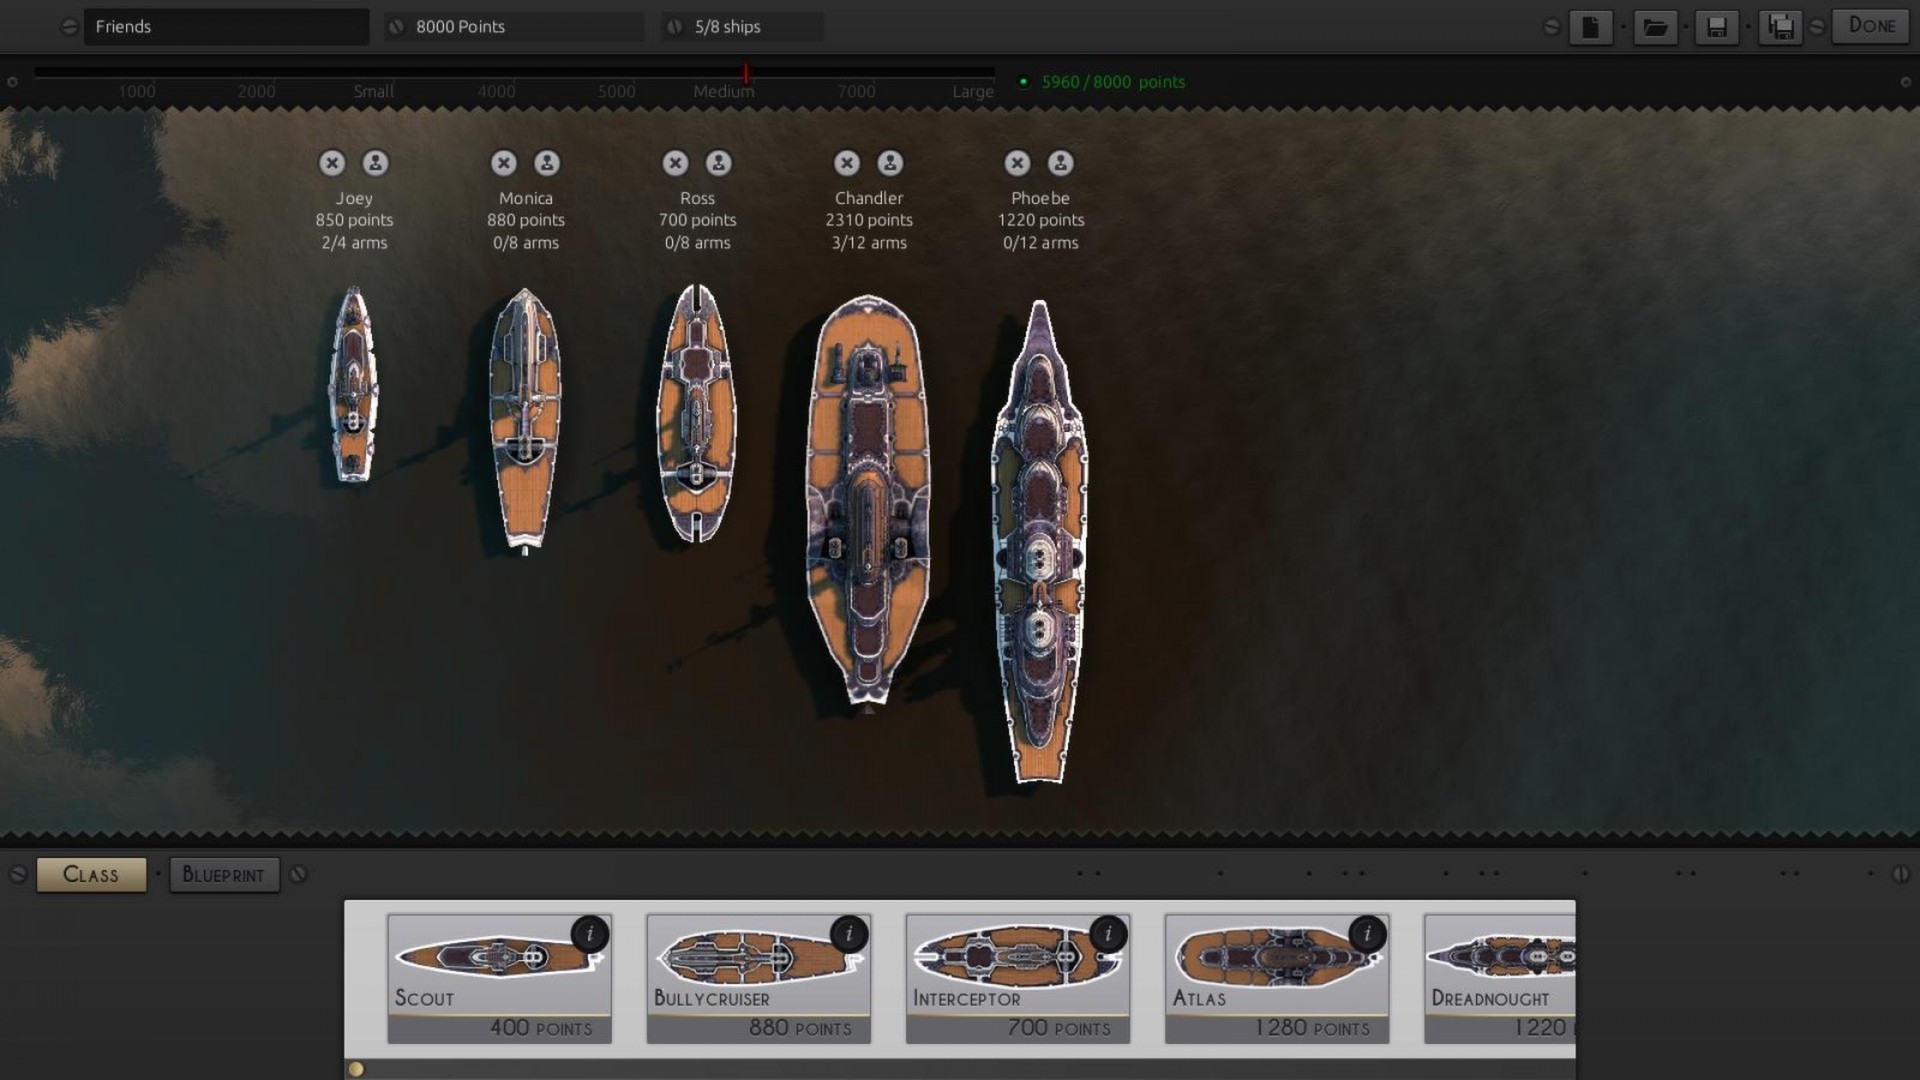This screenshot has height=1080, width=1920.
Task: Click the captain icon above Monica
Action: click(x=547, y=163)
